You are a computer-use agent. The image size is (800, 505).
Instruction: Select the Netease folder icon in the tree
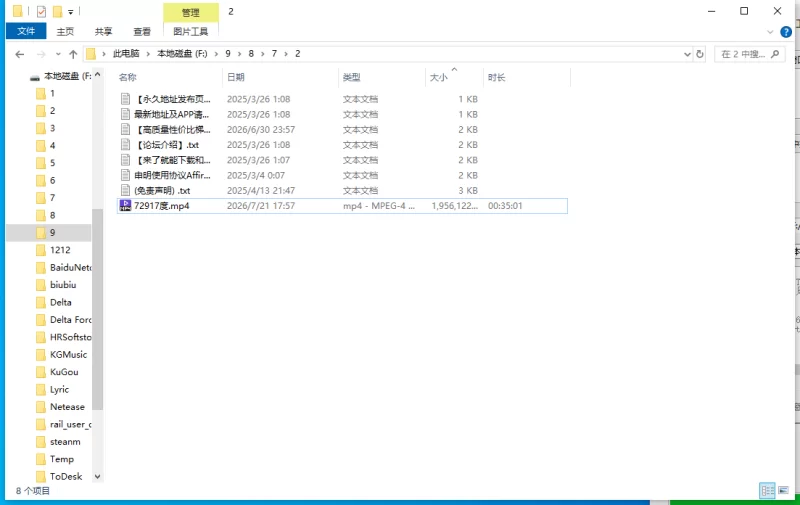point(41,407)
